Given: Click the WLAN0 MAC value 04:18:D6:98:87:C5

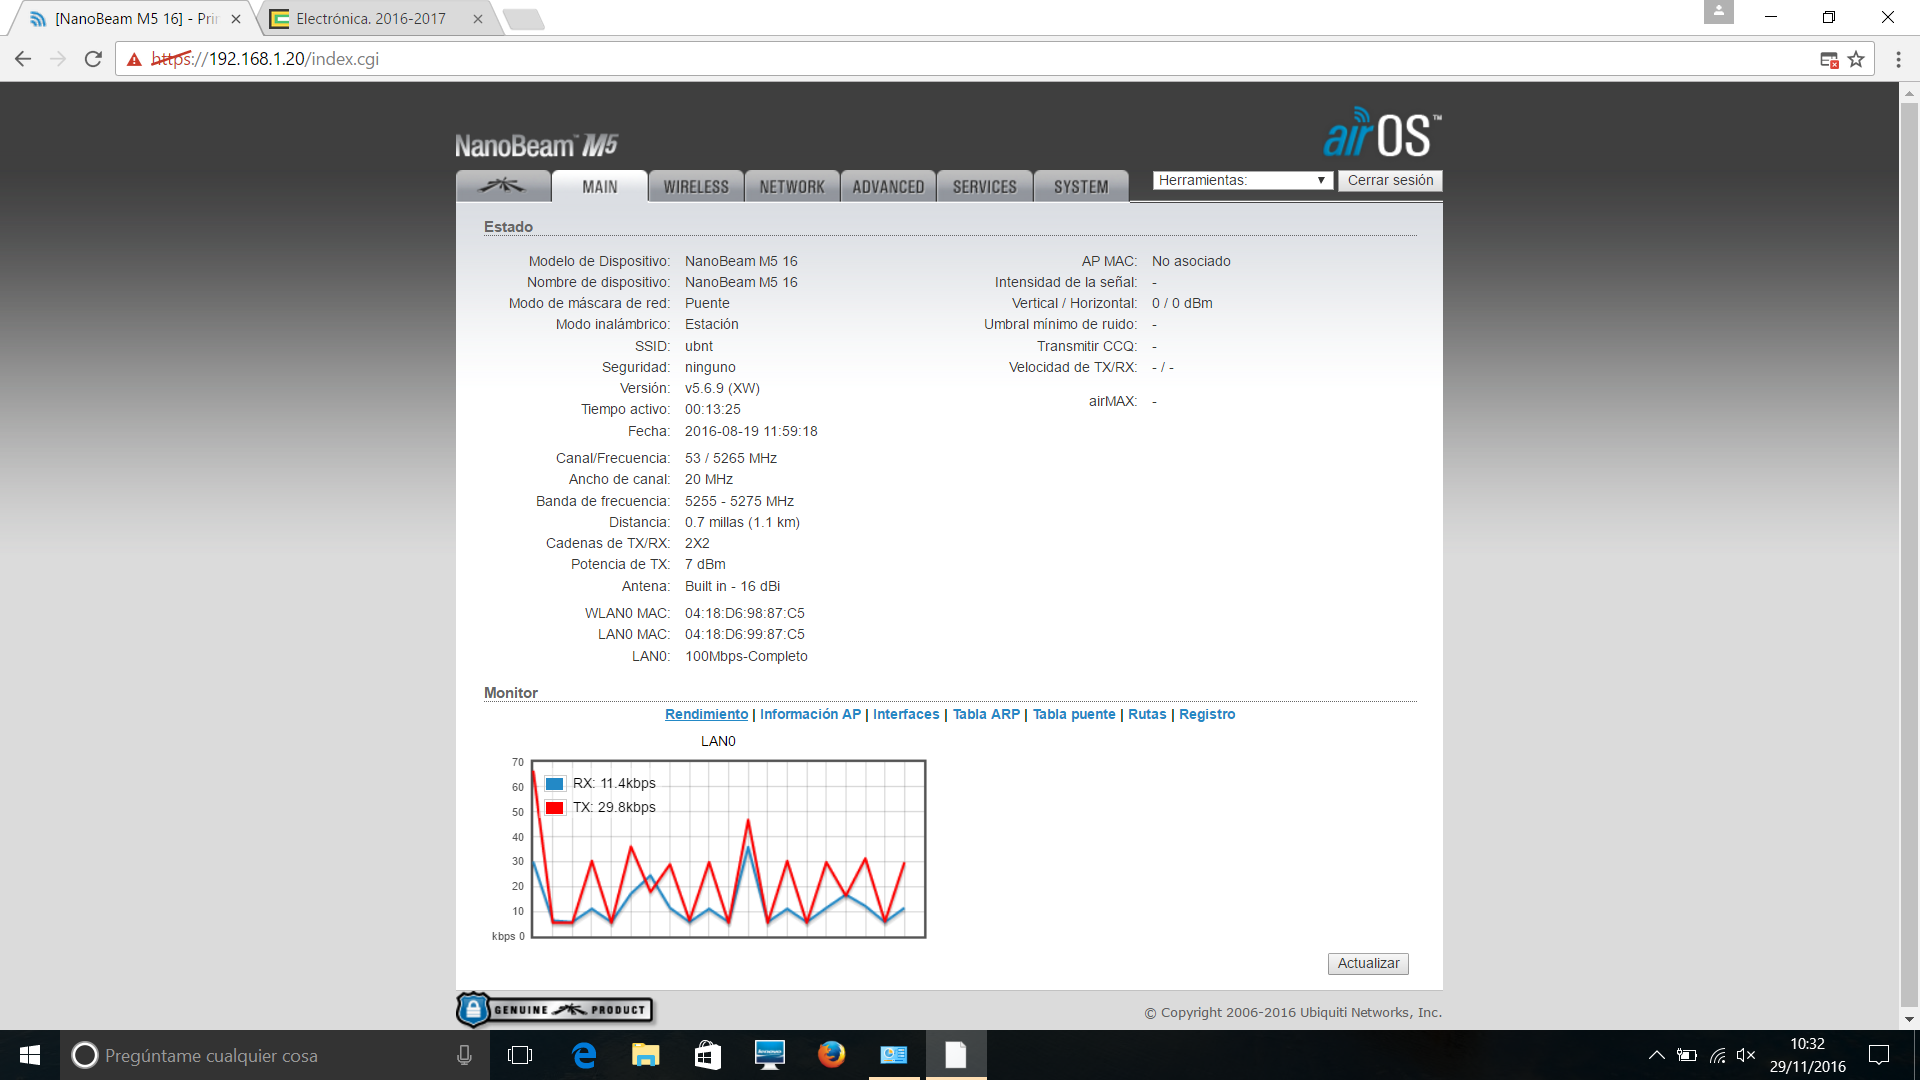Looking at the screenshot, I should 744,613.
